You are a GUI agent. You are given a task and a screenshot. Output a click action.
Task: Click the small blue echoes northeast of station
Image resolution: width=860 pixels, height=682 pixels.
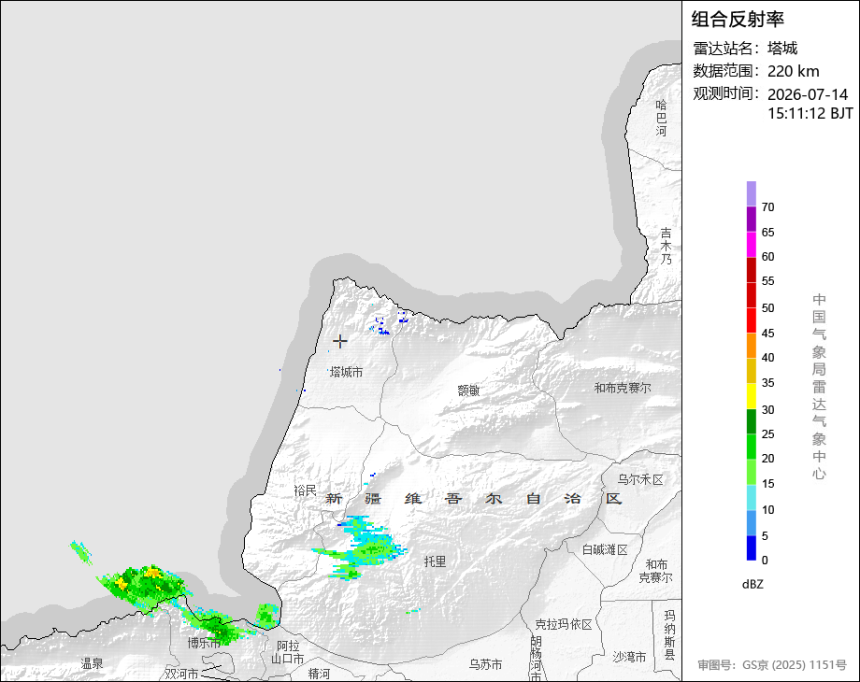coord(391,323)
